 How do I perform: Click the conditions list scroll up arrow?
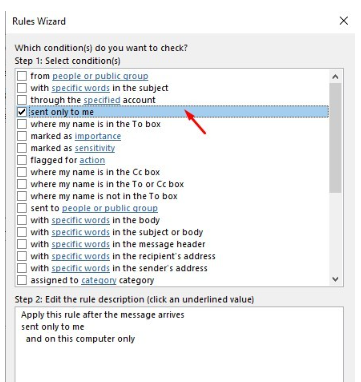click(335, 77)
